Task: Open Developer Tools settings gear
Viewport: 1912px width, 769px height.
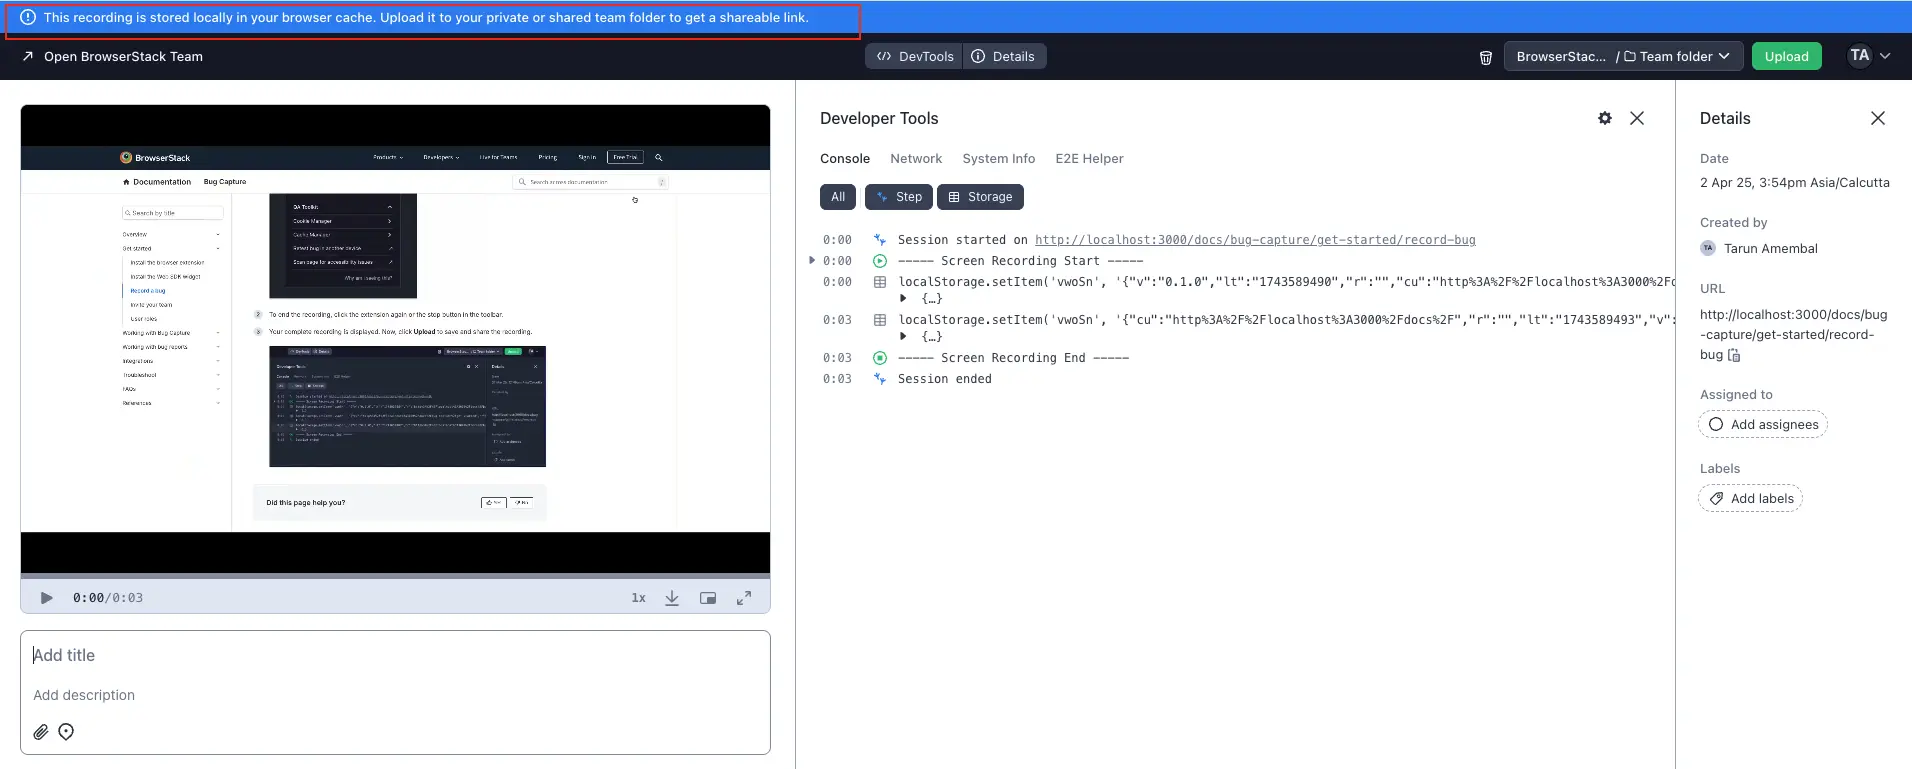Action: point(1604,118)
